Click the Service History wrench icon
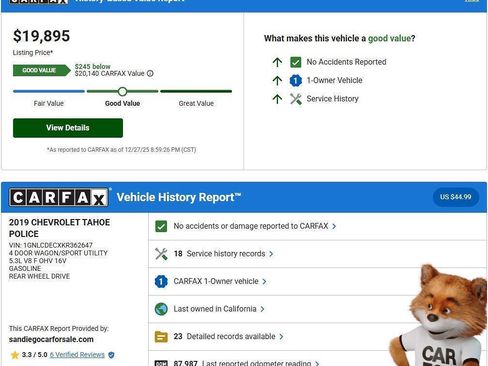The image size is (488, 366). coord(296,99)
